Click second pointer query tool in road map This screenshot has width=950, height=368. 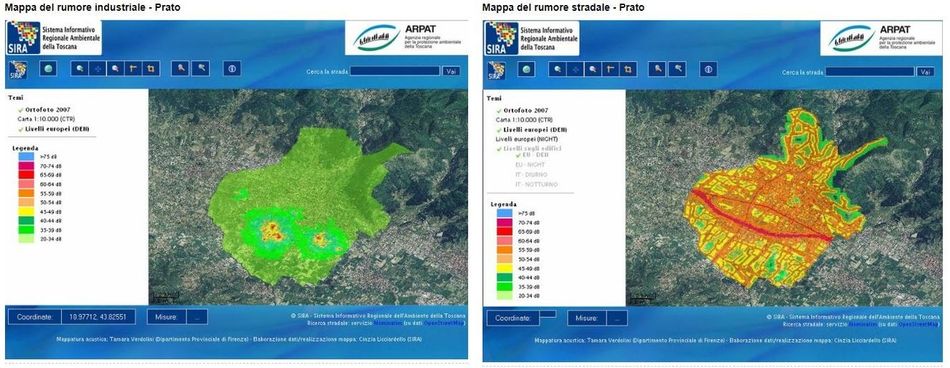677,69
